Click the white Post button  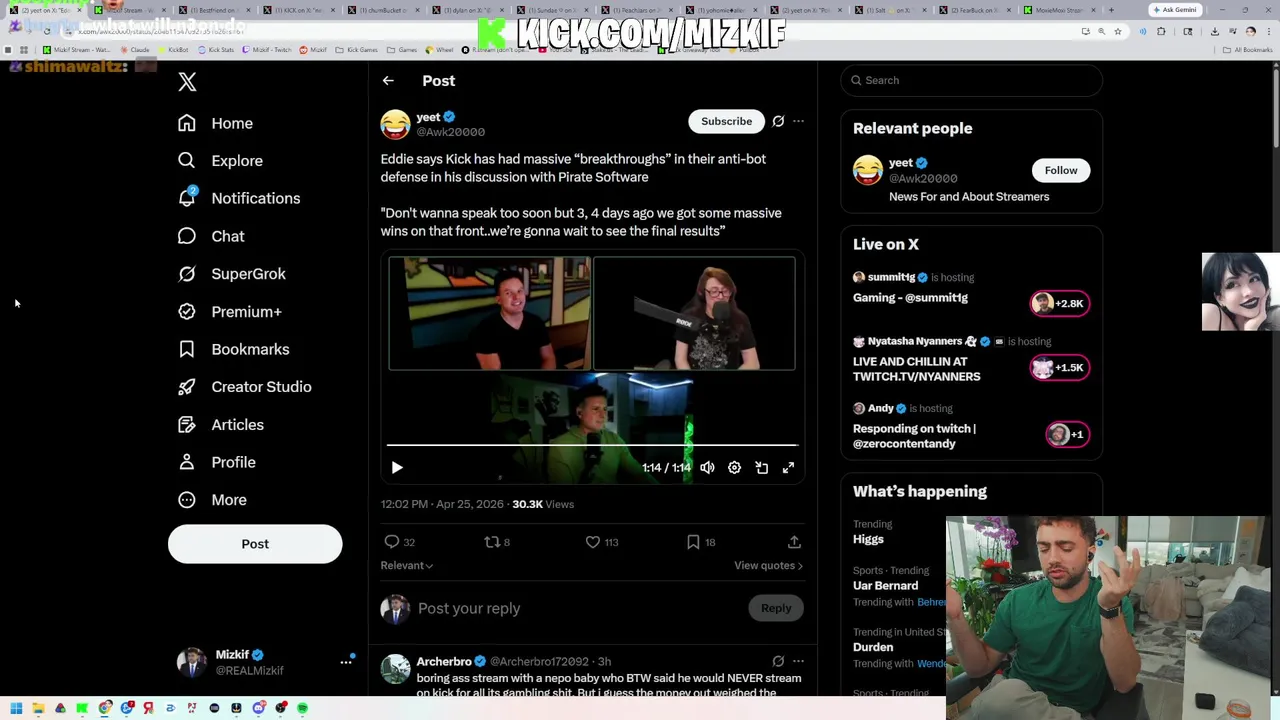(x=255, y=544)
